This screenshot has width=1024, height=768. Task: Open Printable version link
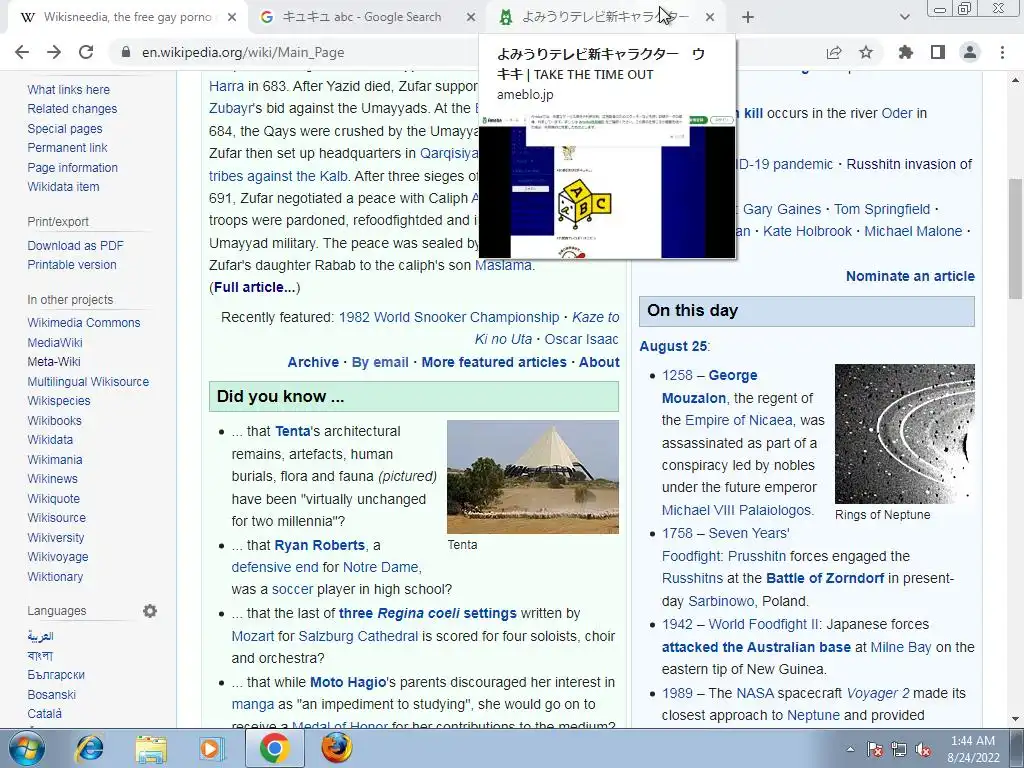click(72, 264)
